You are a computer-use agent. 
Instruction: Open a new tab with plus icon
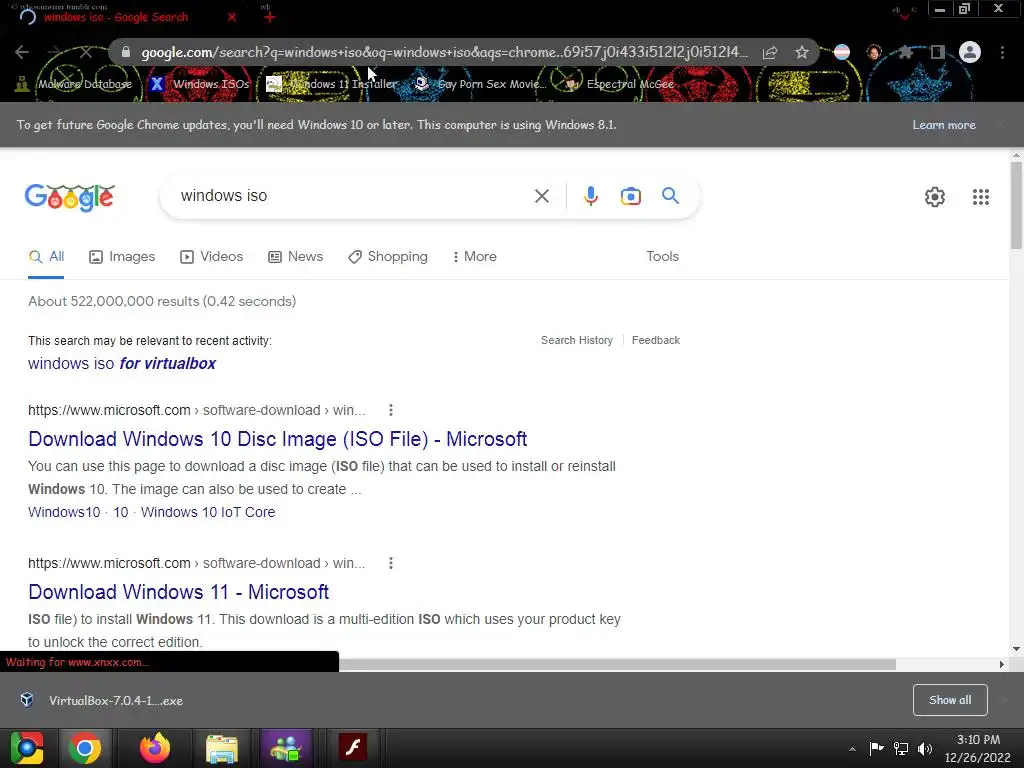click(x=270, y=17)
